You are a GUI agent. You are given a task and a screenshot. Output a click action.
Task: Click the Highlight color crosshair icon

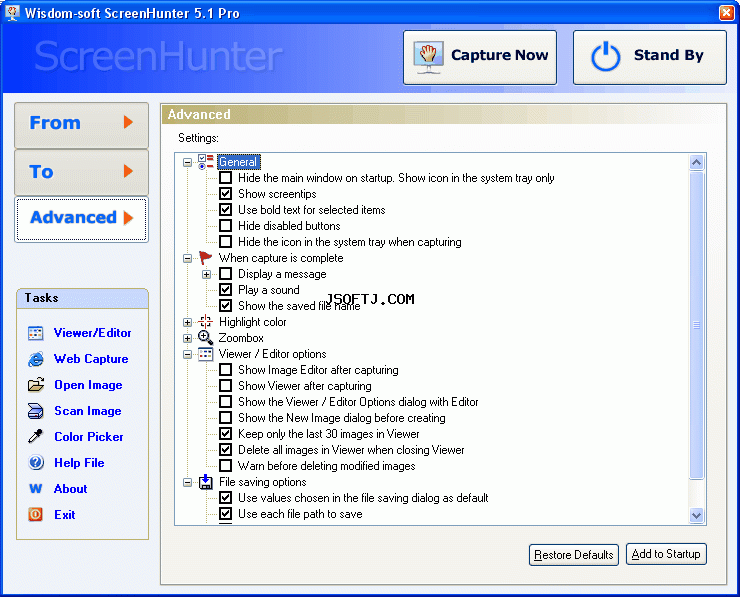tap(205, 322)
